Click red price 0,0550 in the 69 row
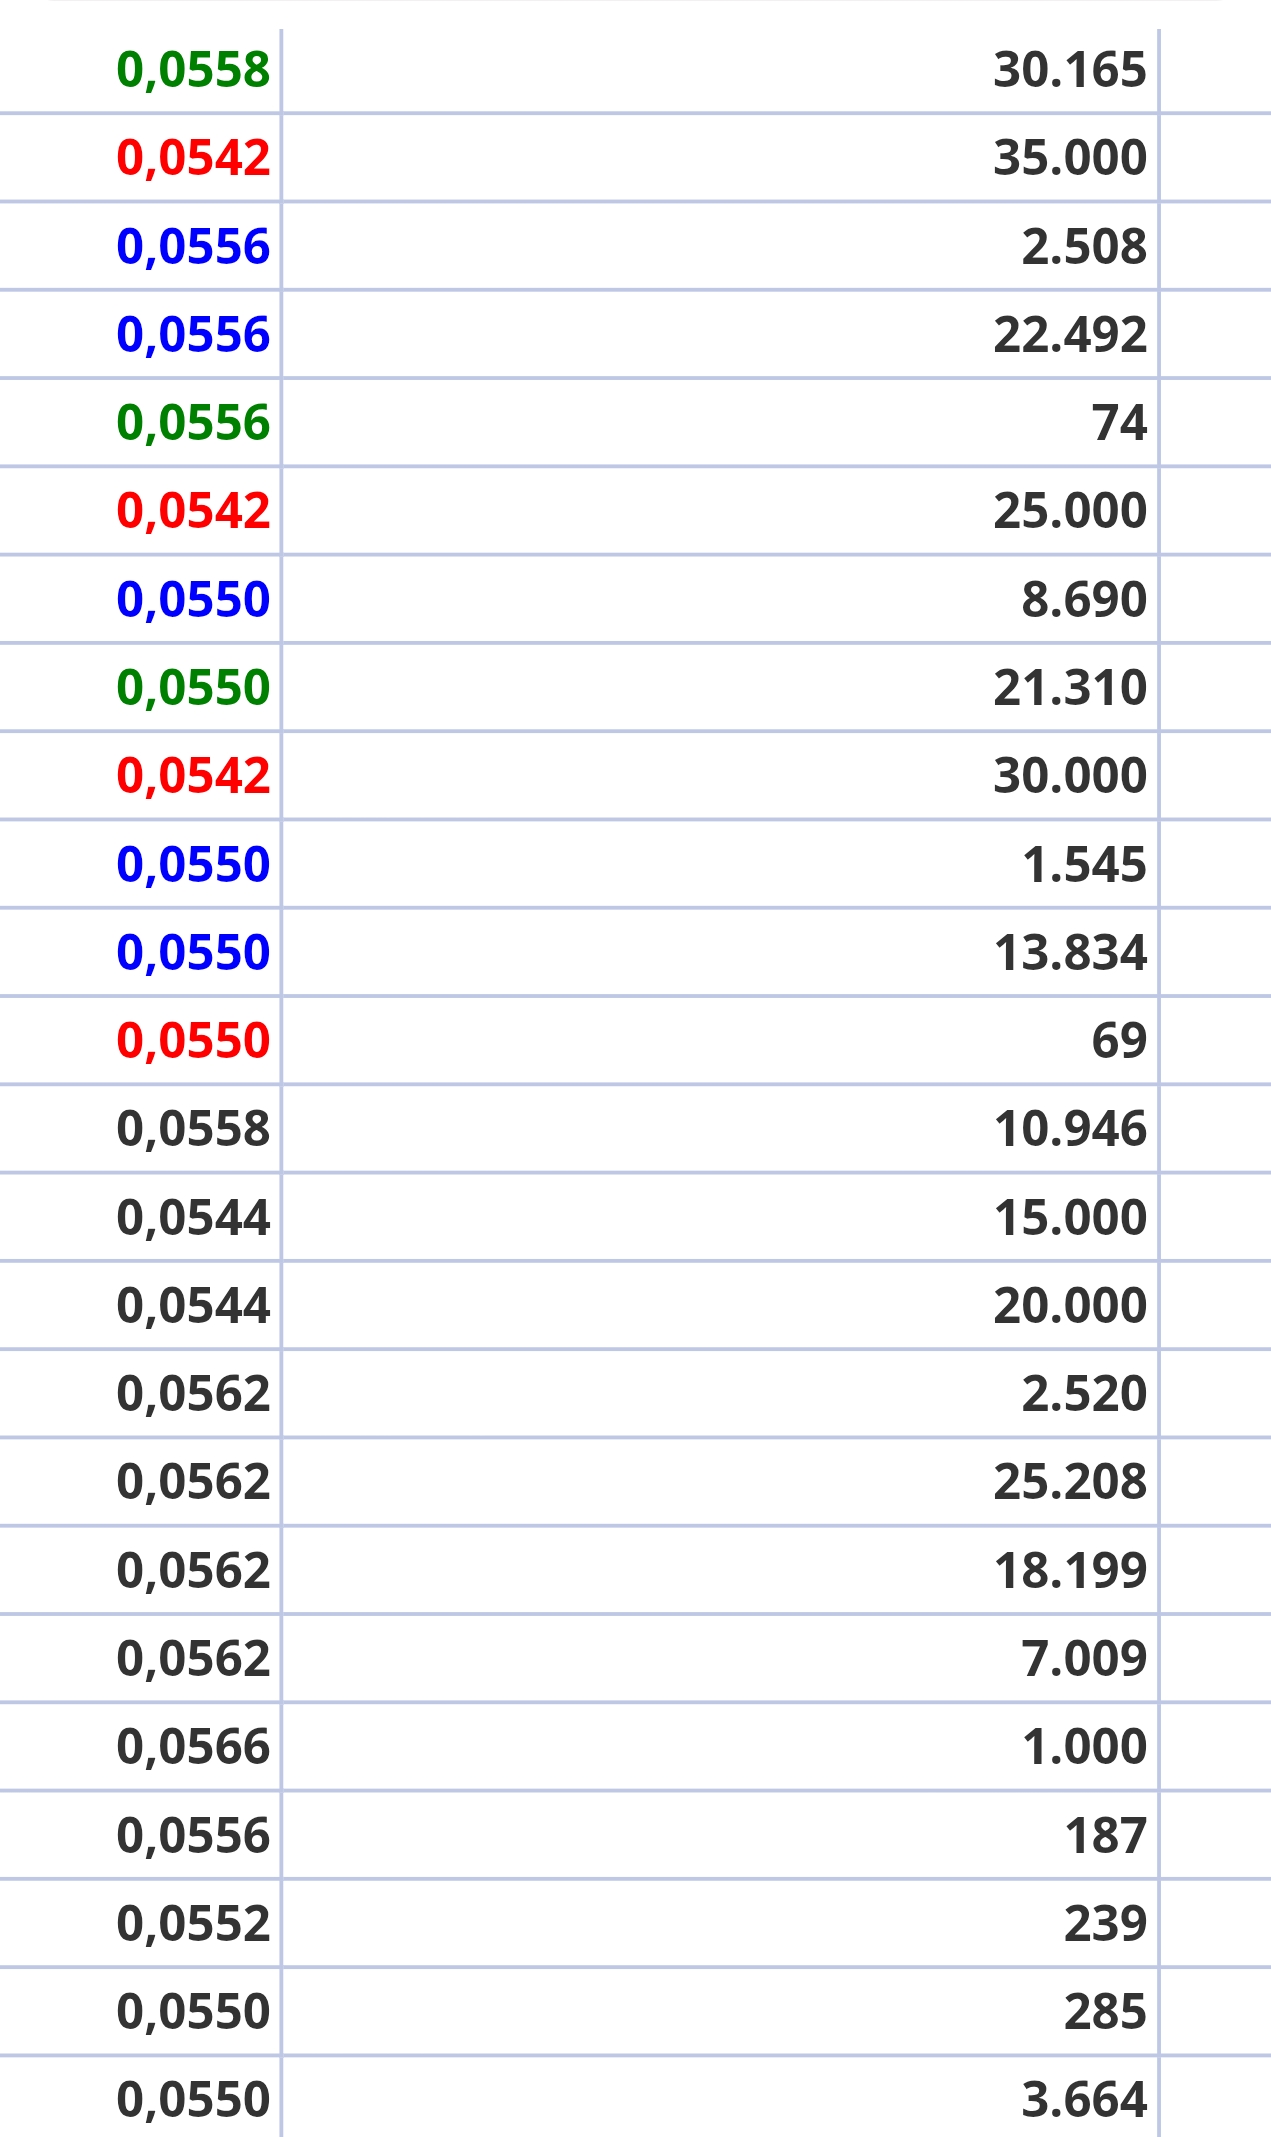This screenshot has width=1271, height=2137. point(193,1041)
